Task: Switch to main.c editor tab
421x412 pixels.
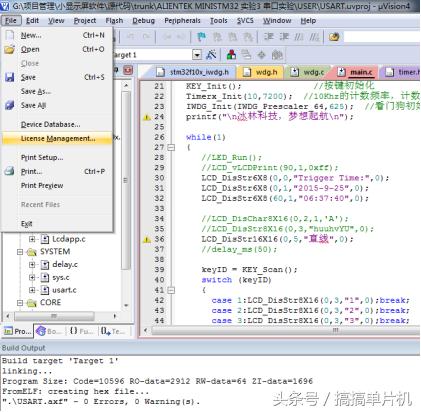Action: tap(355, 72)
